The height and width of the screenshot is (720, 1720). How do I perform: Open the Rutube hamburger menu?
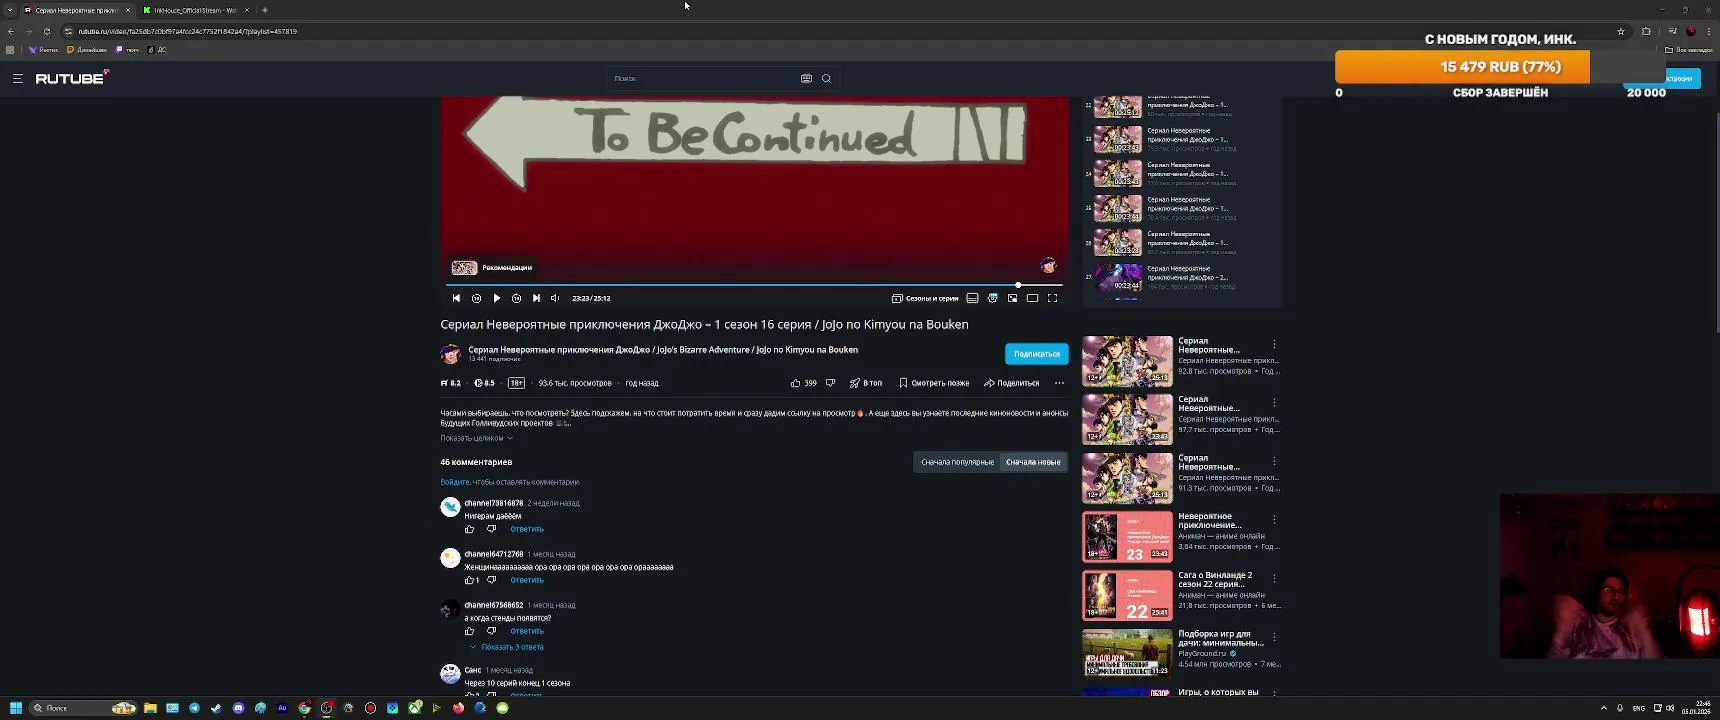[17, 78]
